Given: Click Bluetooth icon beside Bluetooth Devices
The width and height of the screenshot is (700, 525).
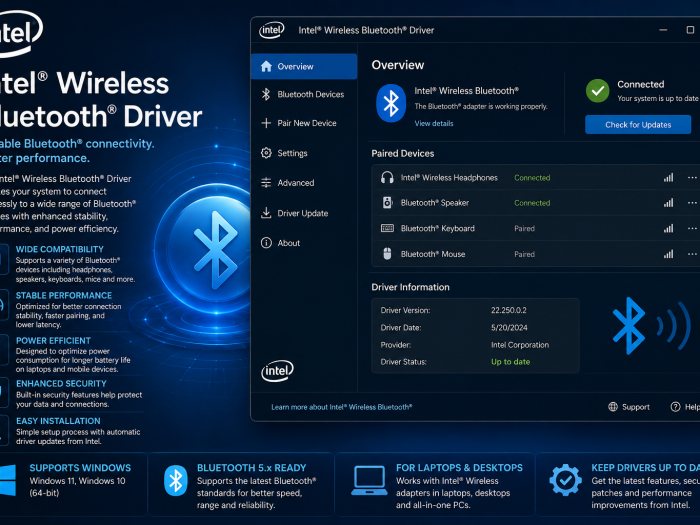Looking at the screenshot, I should (266, 94).
